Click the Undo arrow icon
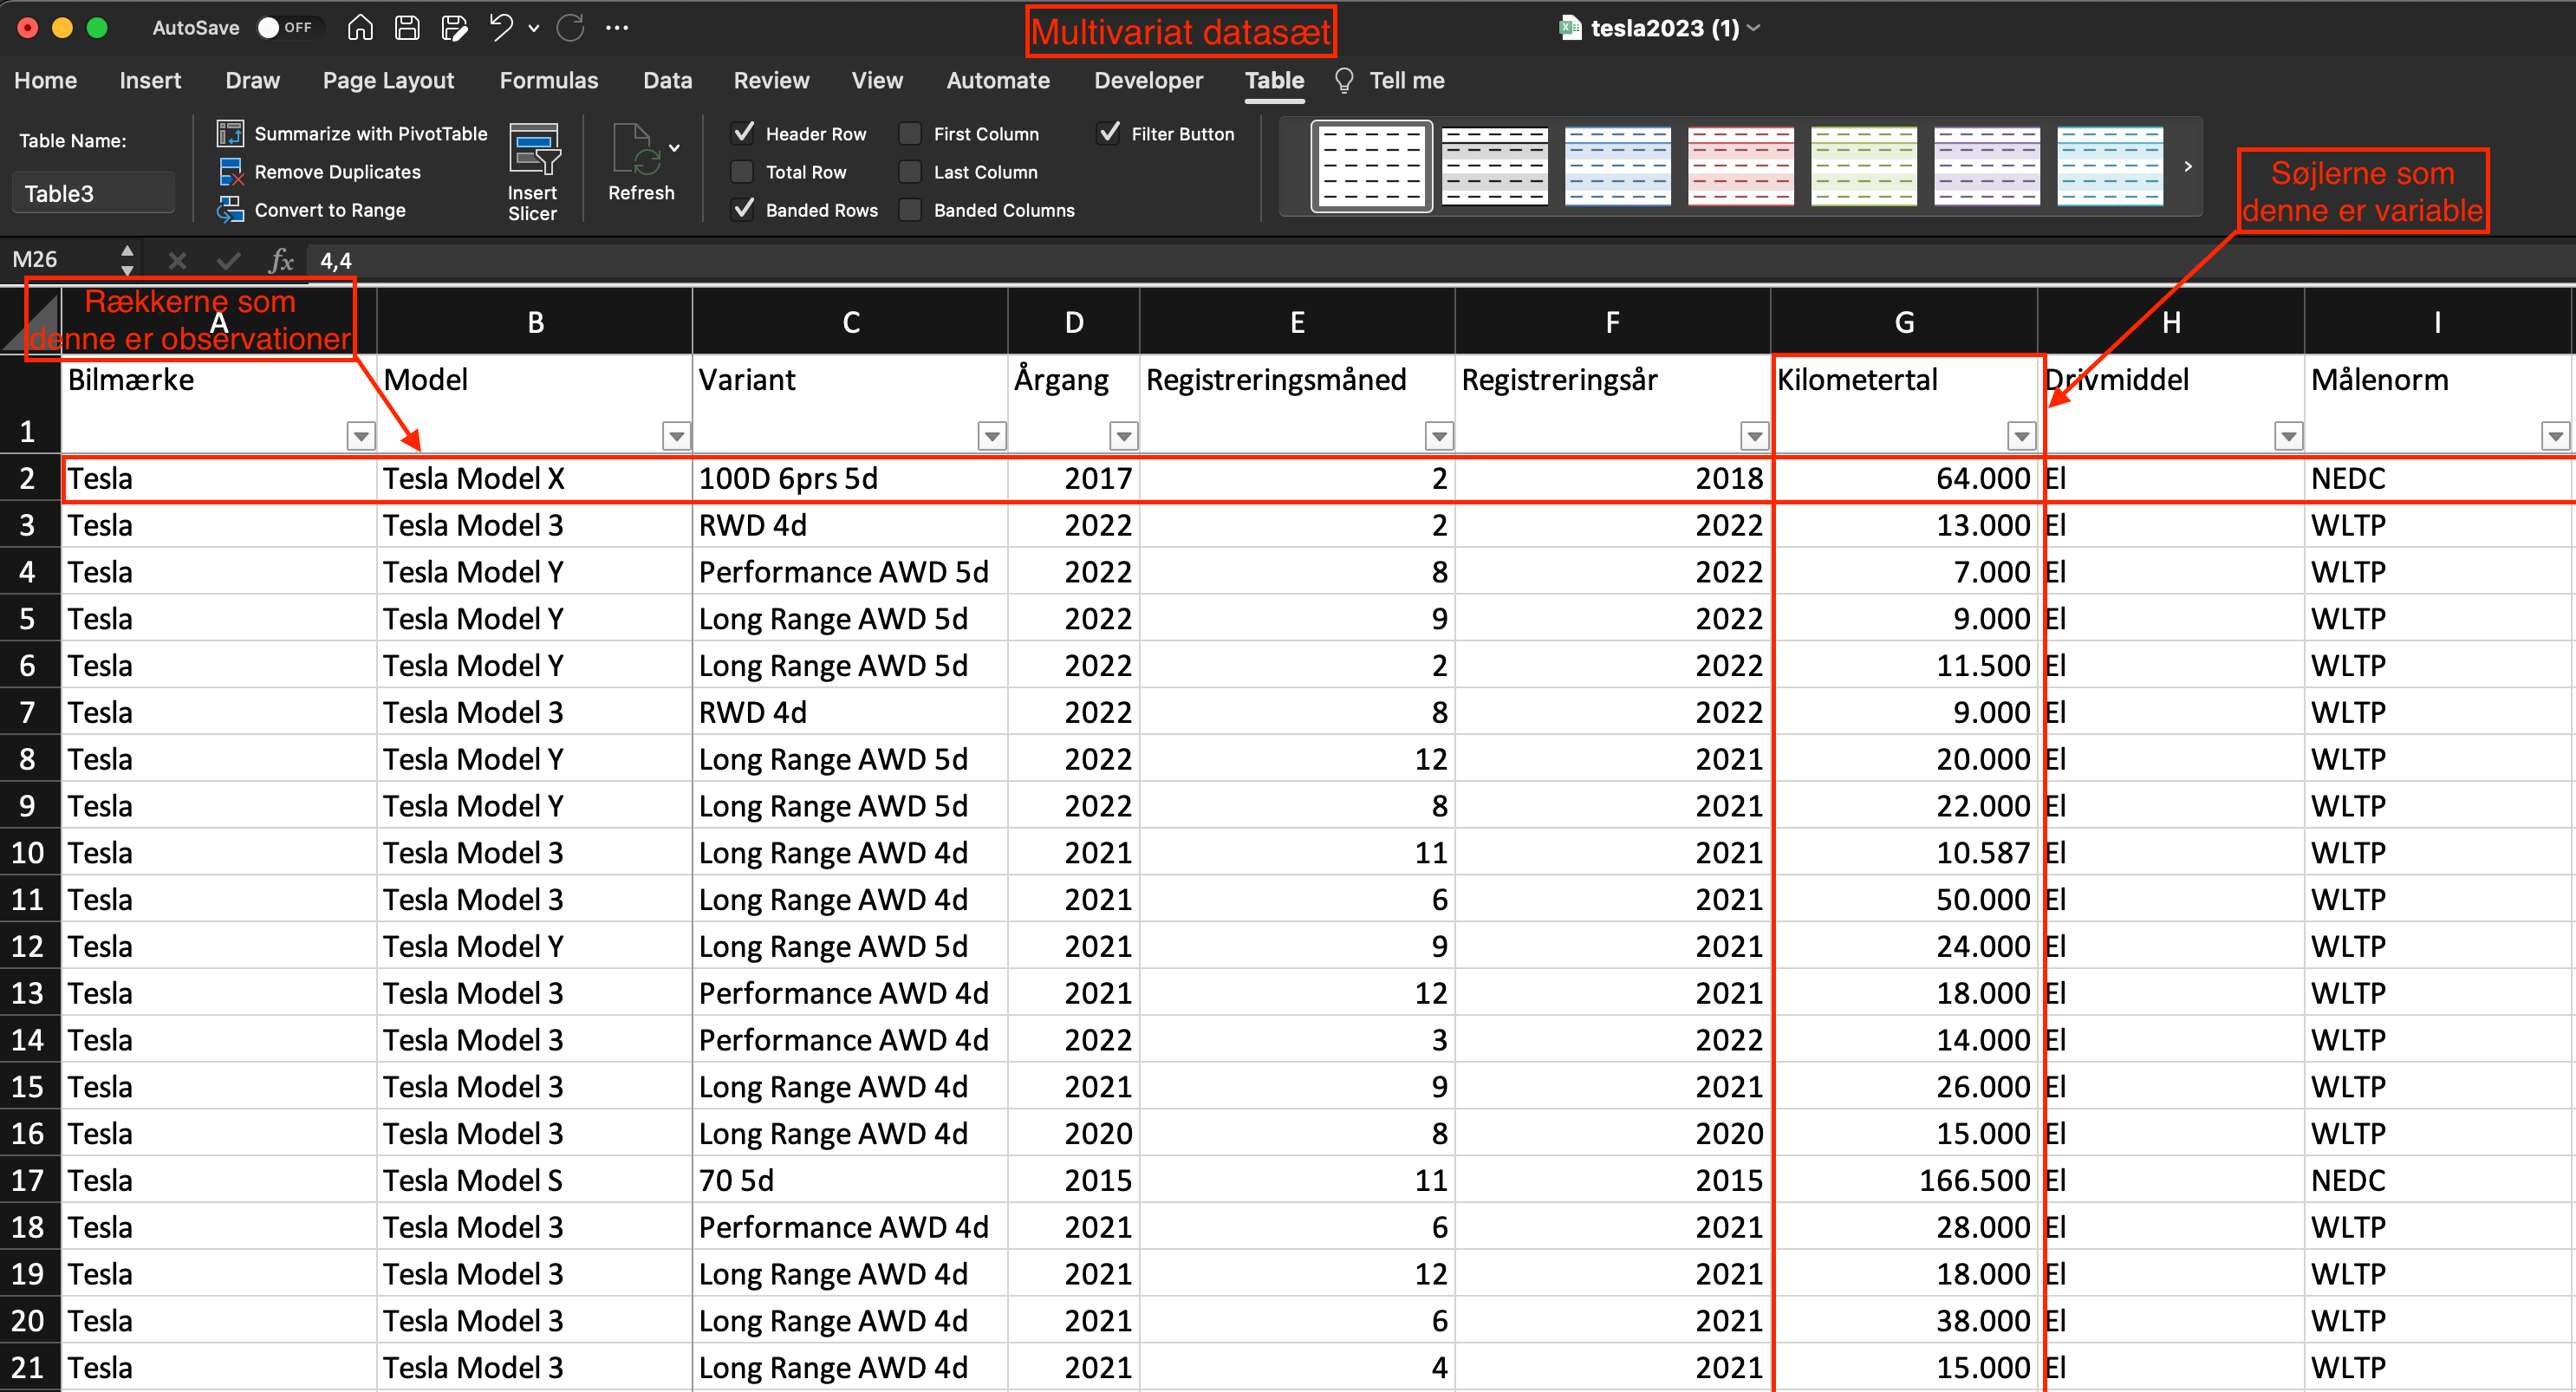2576x1392 pixels. (x=501, y=28)
